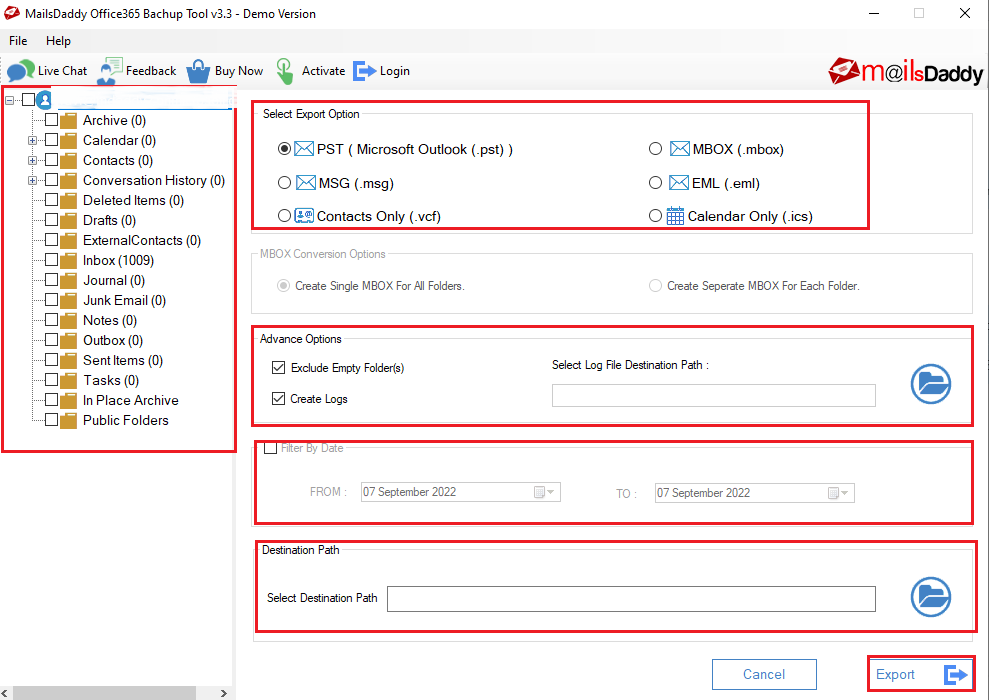This screenshot has height=700, width=989.
Task: Expand the Contacts tree node
Action: pyautogui.click(x=32, y=160)
